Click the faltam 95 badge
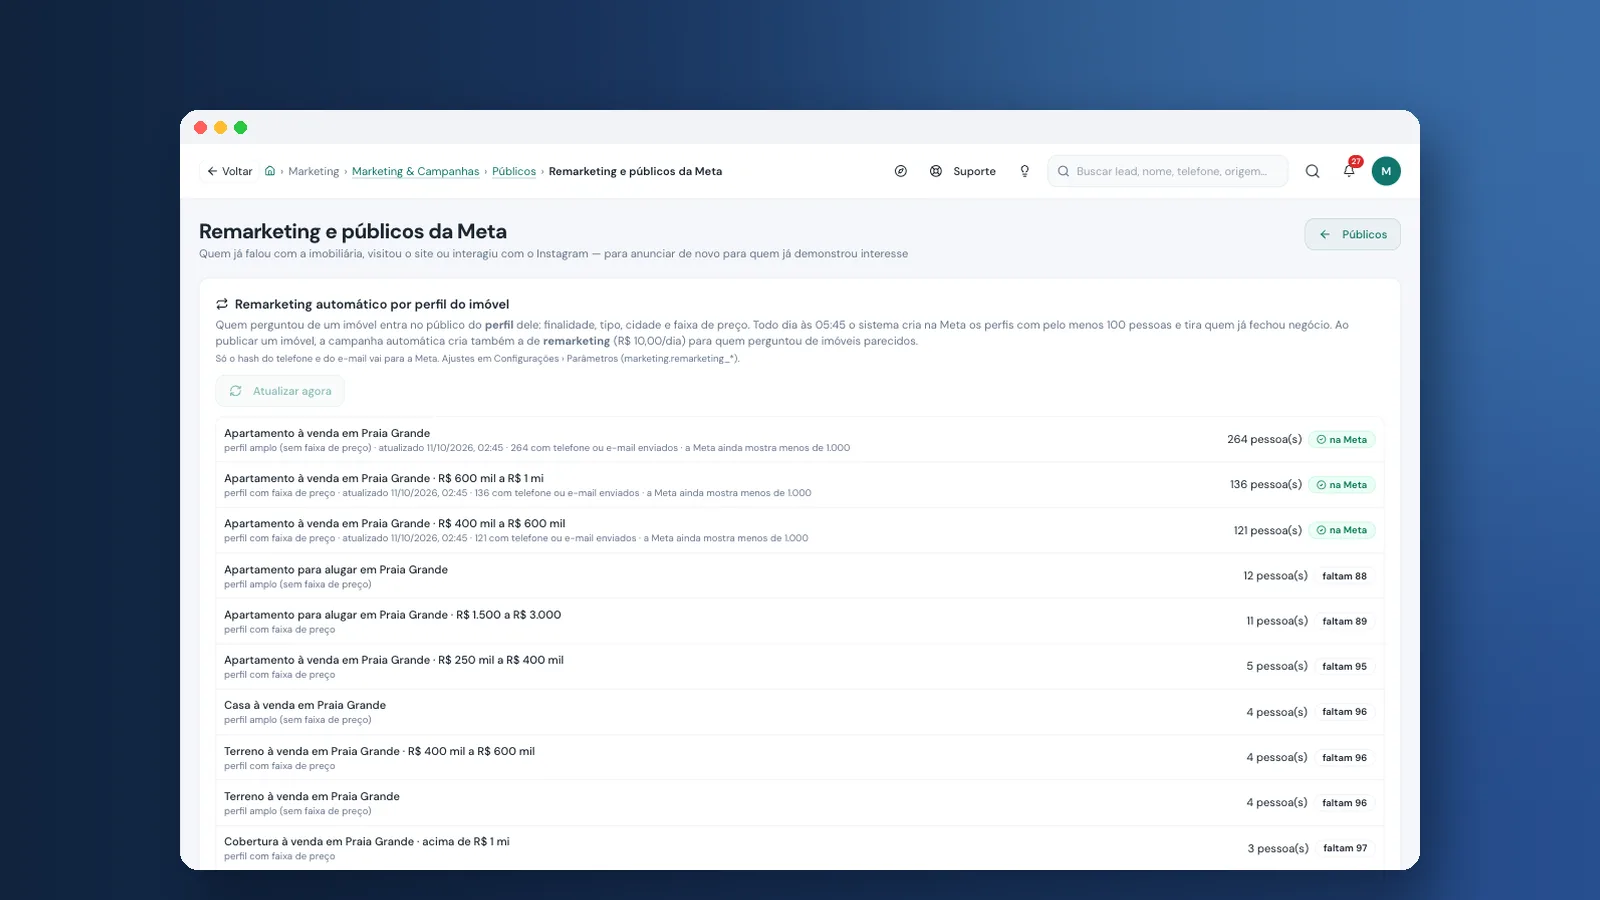The height and width of the screenshot is (900, 1600). 1344,666
